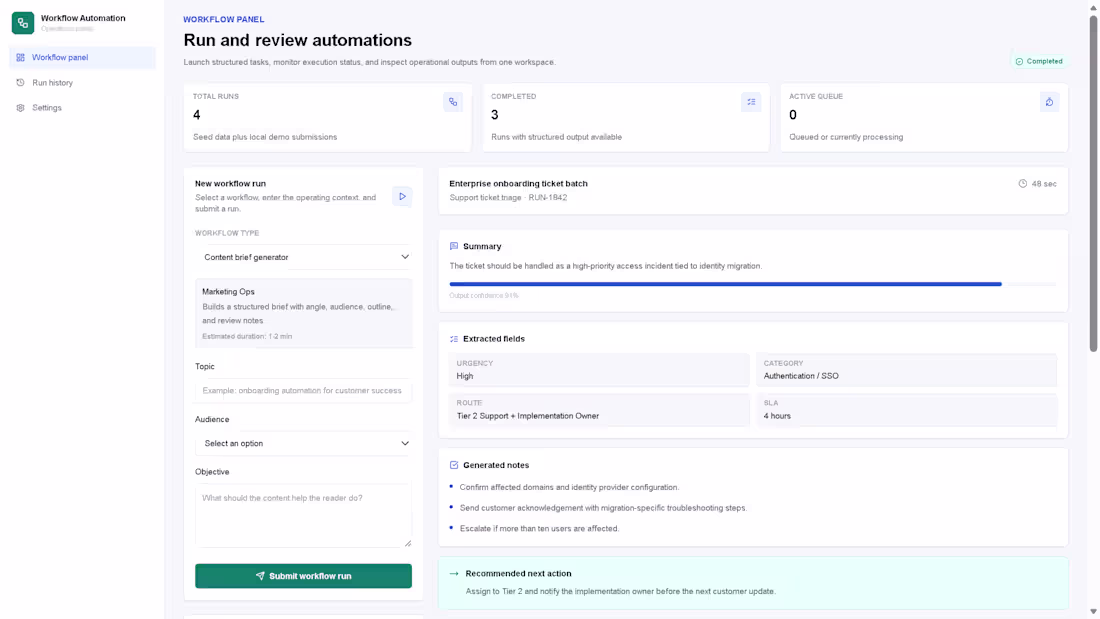
Task: Click the checklist icon on the Completed card
Action: tap(751, 102)
